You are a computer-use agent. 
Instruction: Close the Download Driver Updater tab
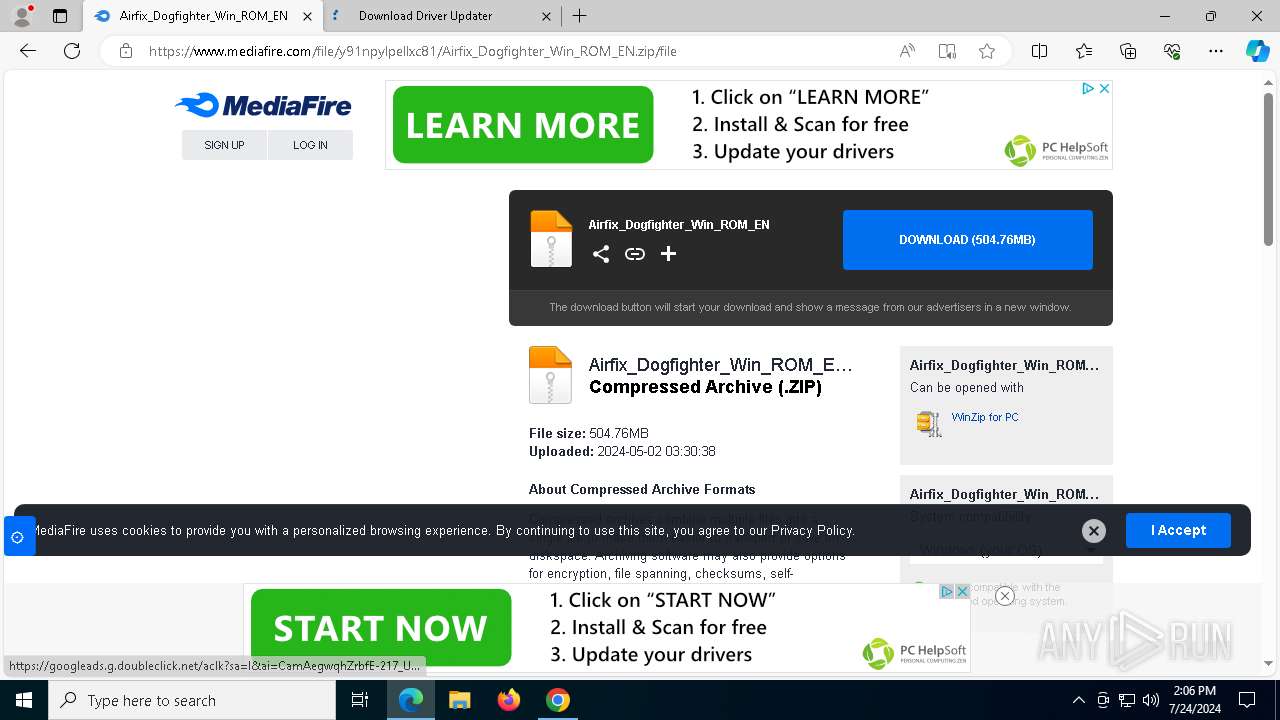(546, 16)
